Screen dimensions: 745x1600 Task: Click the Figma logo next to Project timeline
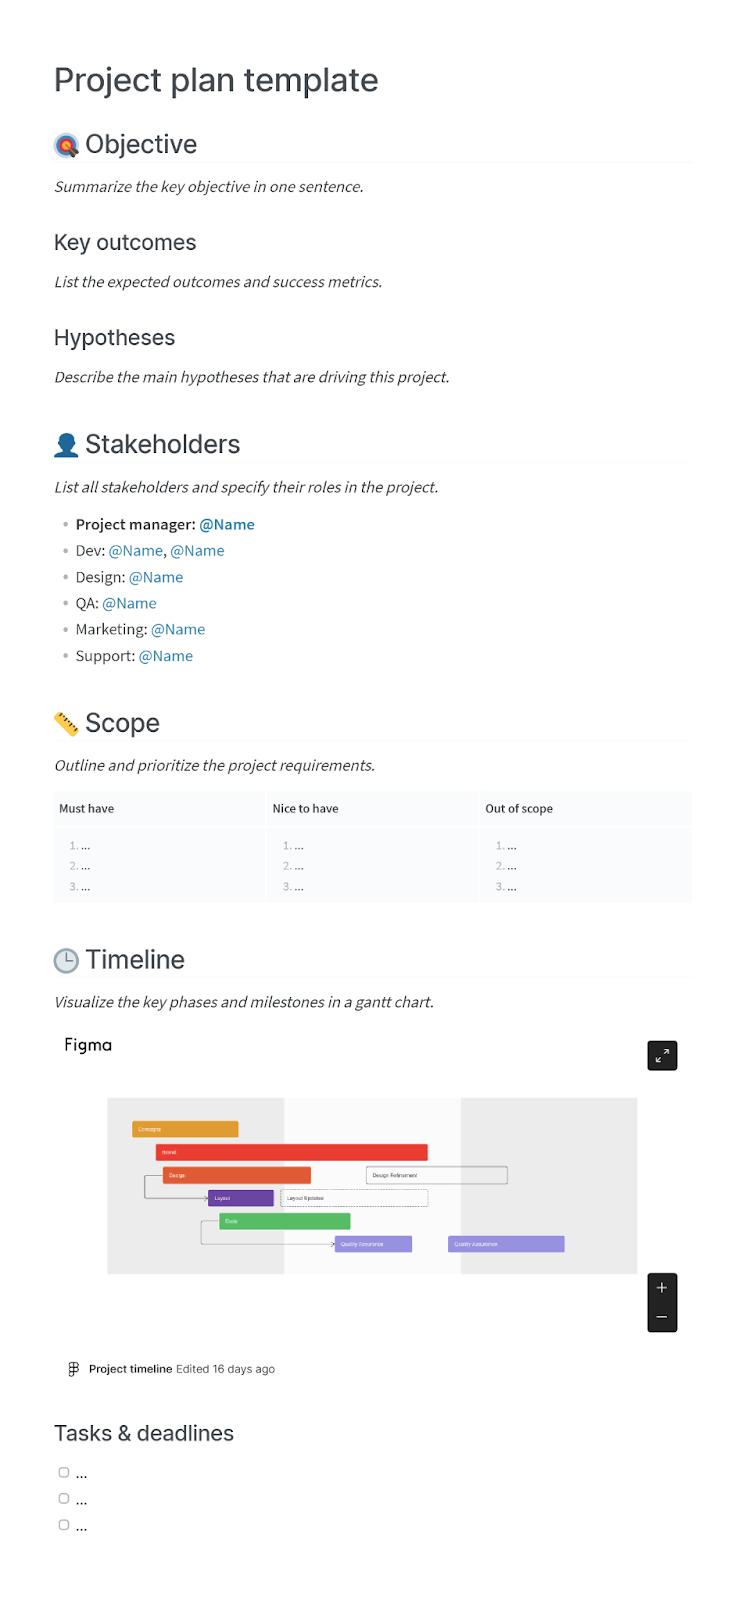click(73, 1369)
